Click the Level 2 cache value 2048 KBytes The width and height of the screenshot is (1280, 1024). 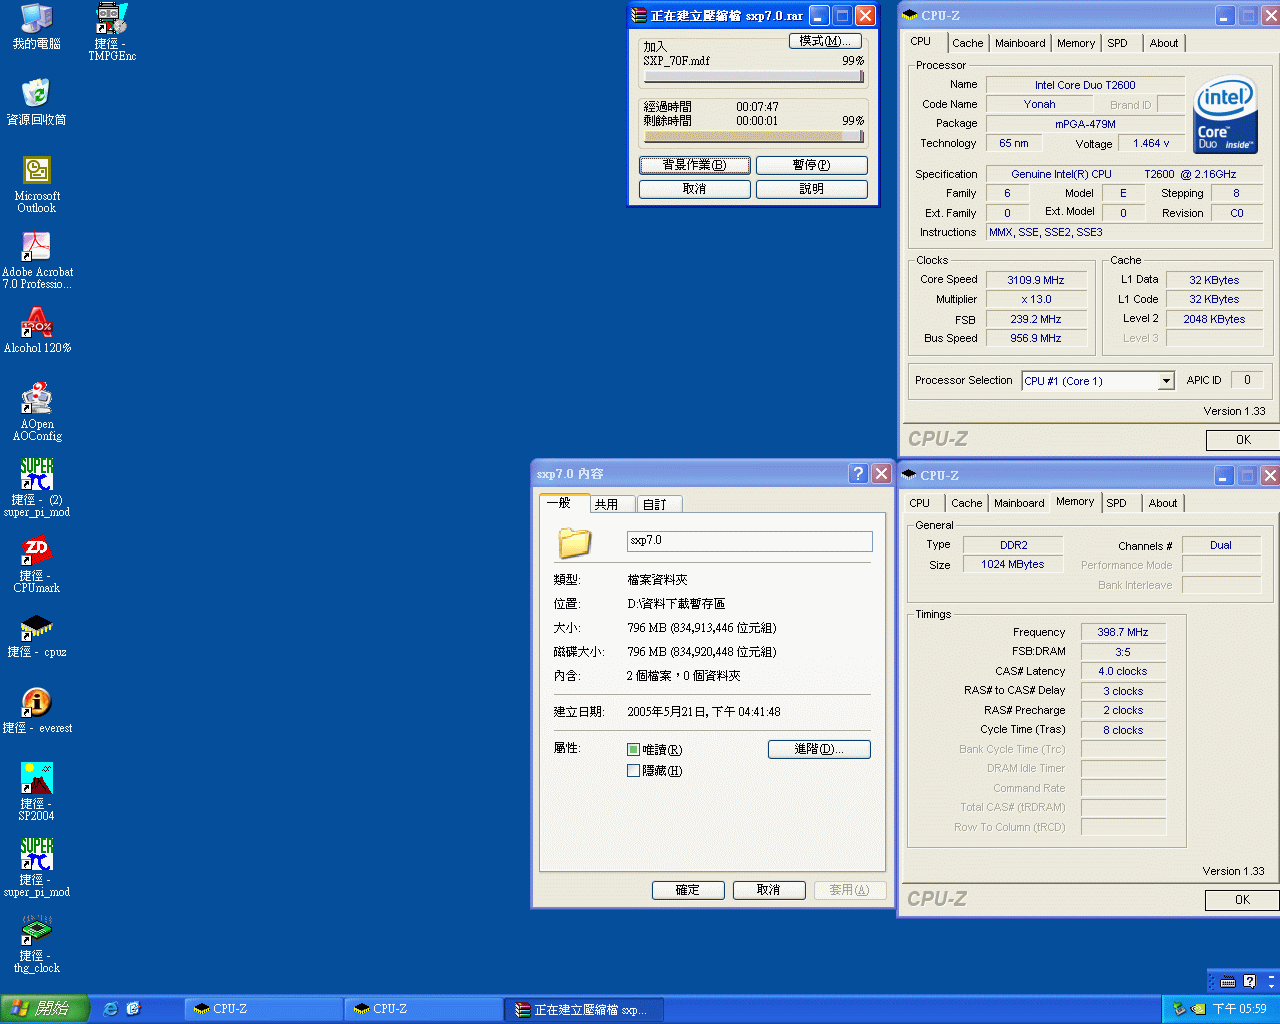(1214, 319)
